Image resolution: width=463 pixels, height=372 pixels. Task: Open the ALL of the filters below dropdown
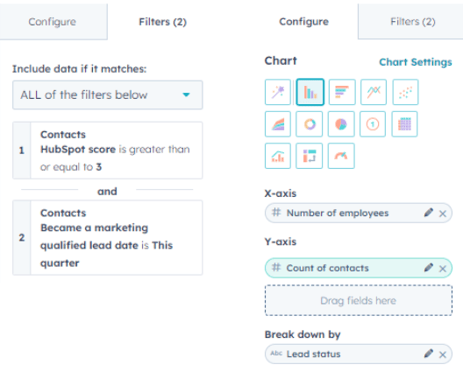click(107, 95)
